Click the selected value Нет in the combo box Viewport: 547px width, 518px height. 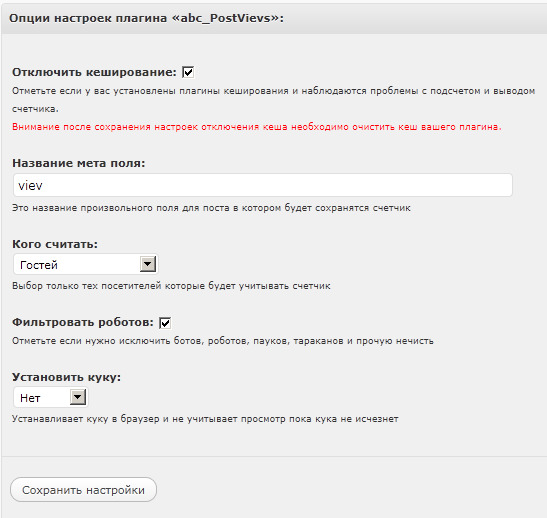pyautogui.click(x=30, y=398)
